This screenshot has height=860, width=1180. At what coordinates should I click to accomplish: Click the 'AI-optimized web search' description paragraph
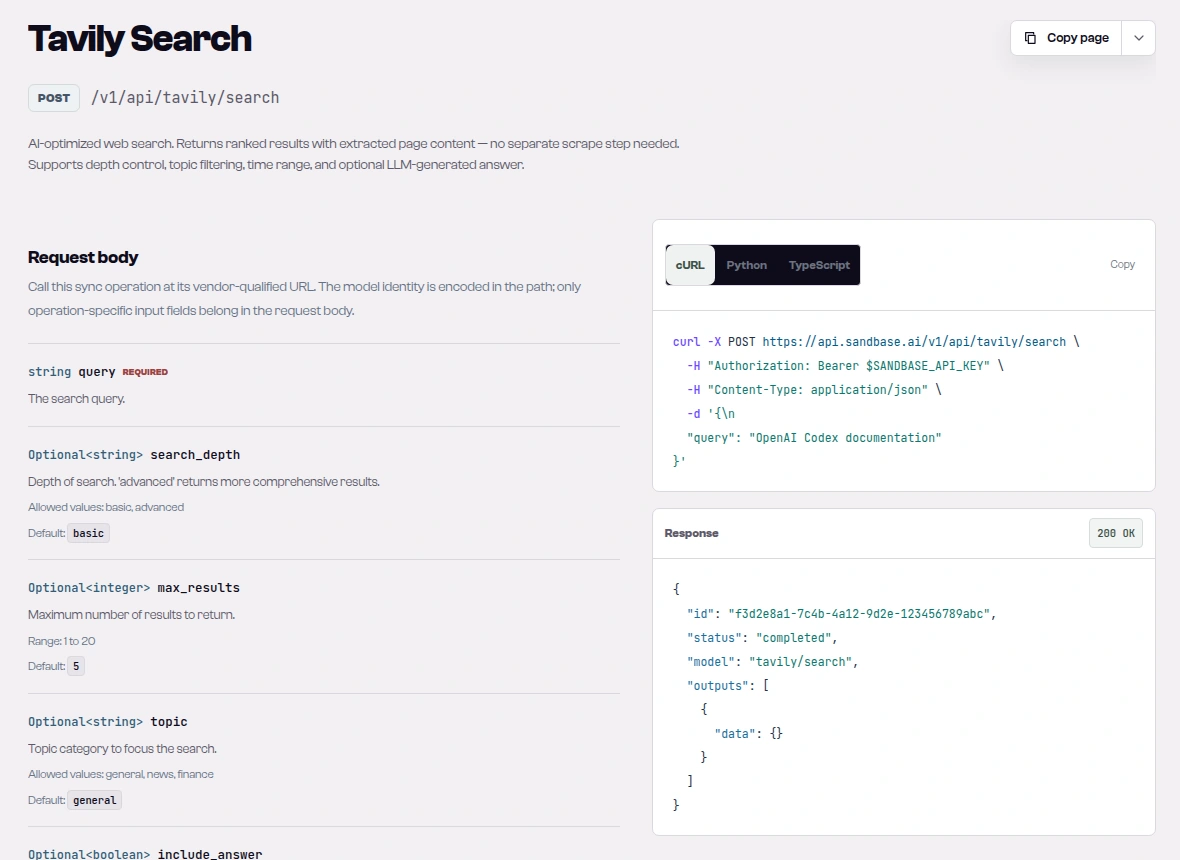click(354, 154)
